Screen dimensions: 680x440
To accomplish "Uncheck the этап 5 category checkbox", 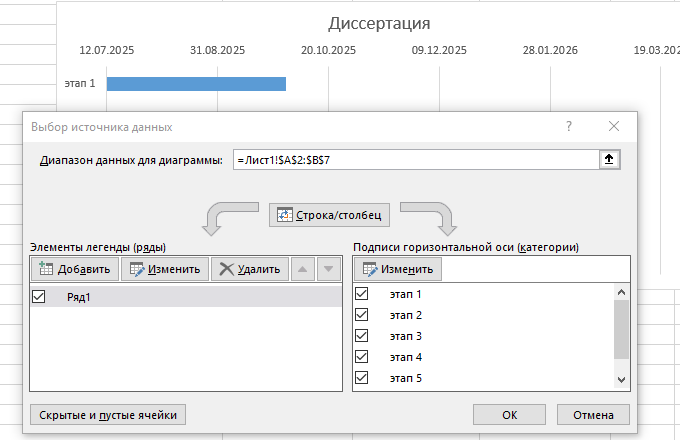I will pyautogui.click(x=362, y=378).
